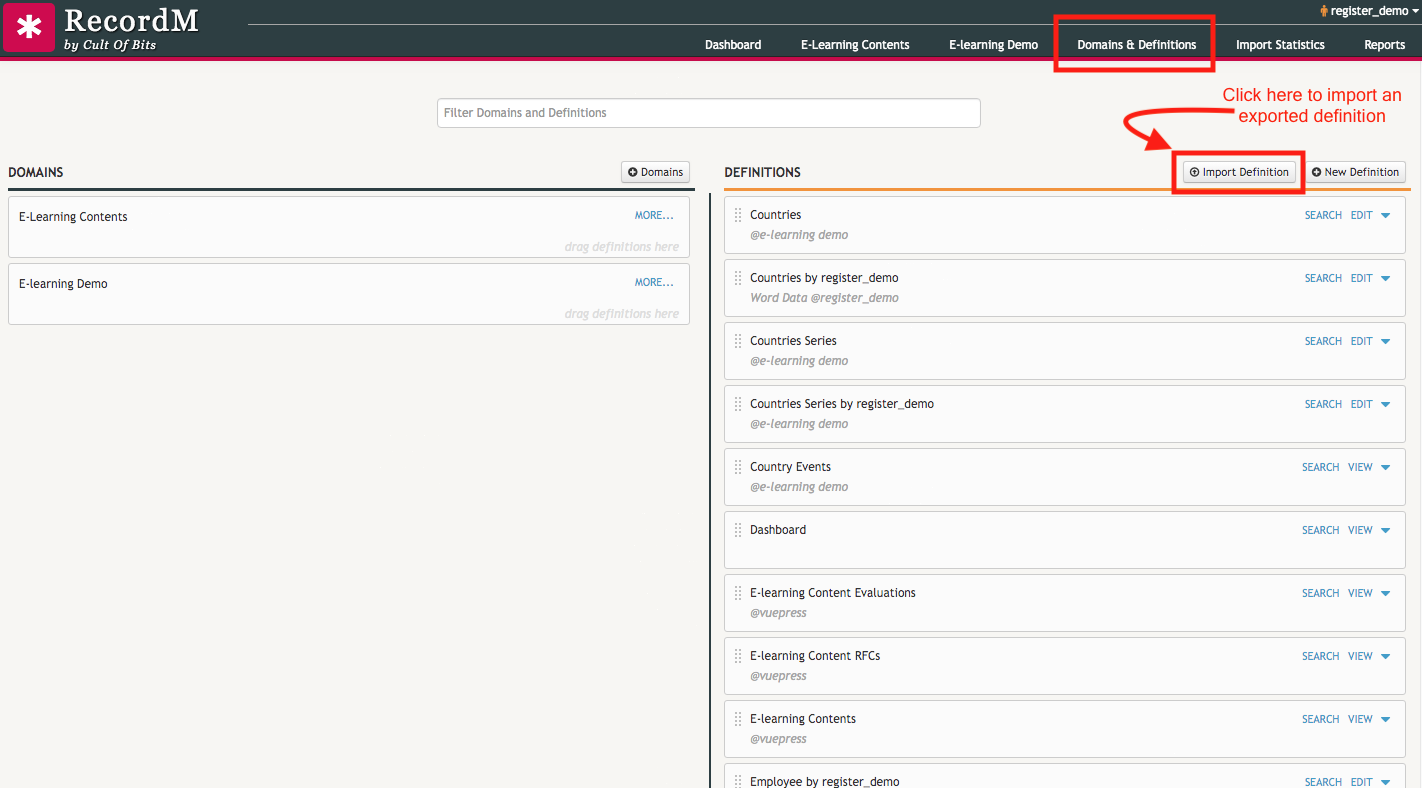Click SEARCH for E-learning Contents definition
The image size is (1422, 788).
1320,719
